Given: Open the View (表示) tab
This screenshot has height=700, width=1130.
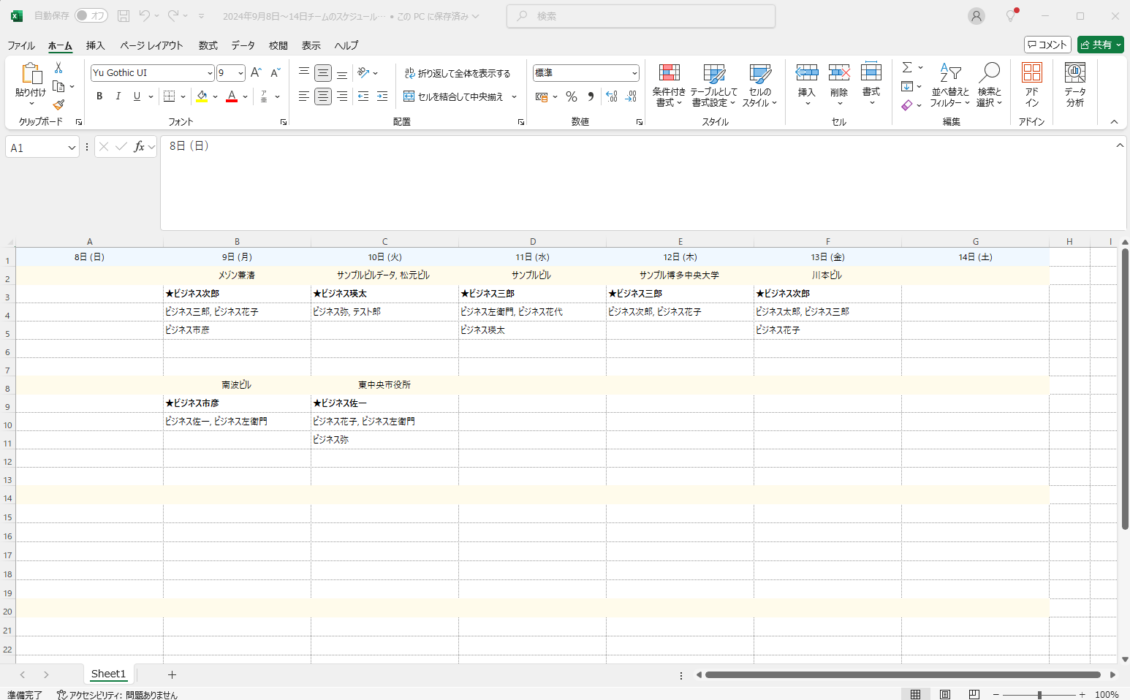Looking at the screenshot, I should [x=311, y=45].
